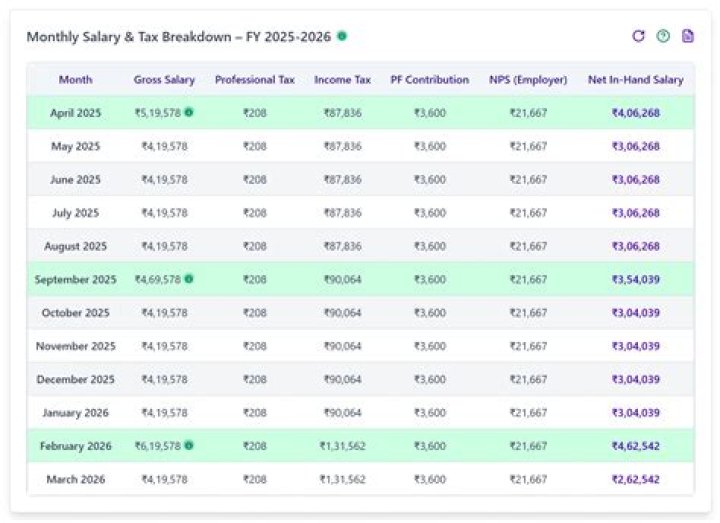
Task: Click February 2026 net salary ₹4,62,542
Action: [x=635, y=446]
